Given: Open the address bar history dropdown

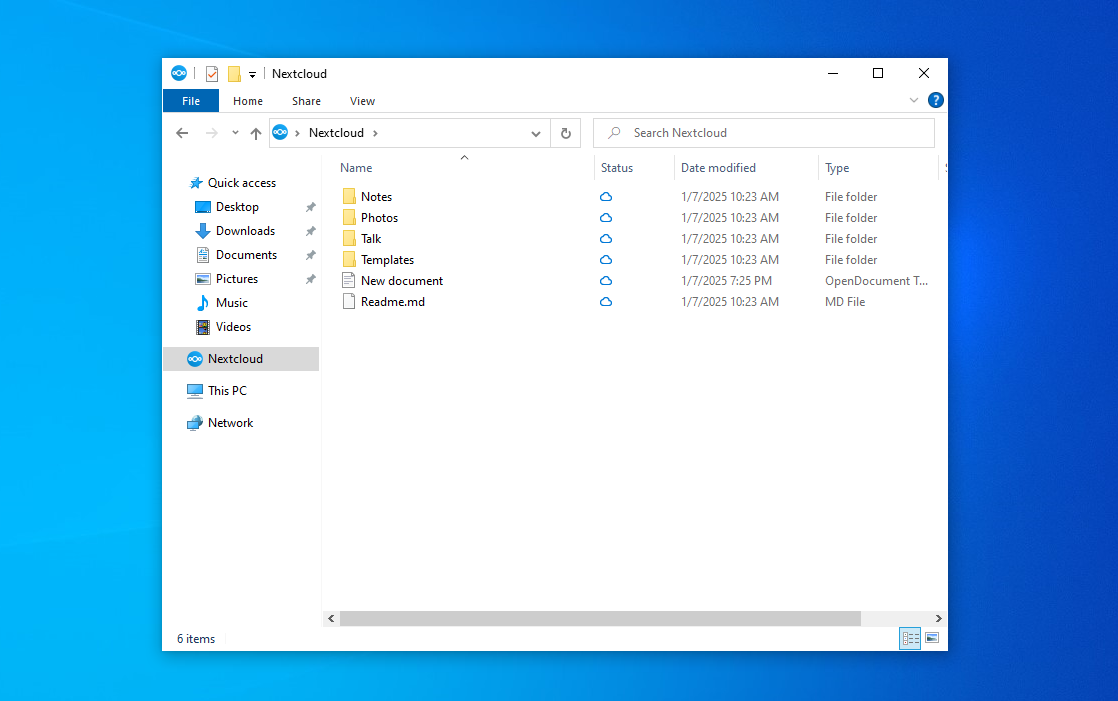Looking at the screenshot, I should 535,133.
